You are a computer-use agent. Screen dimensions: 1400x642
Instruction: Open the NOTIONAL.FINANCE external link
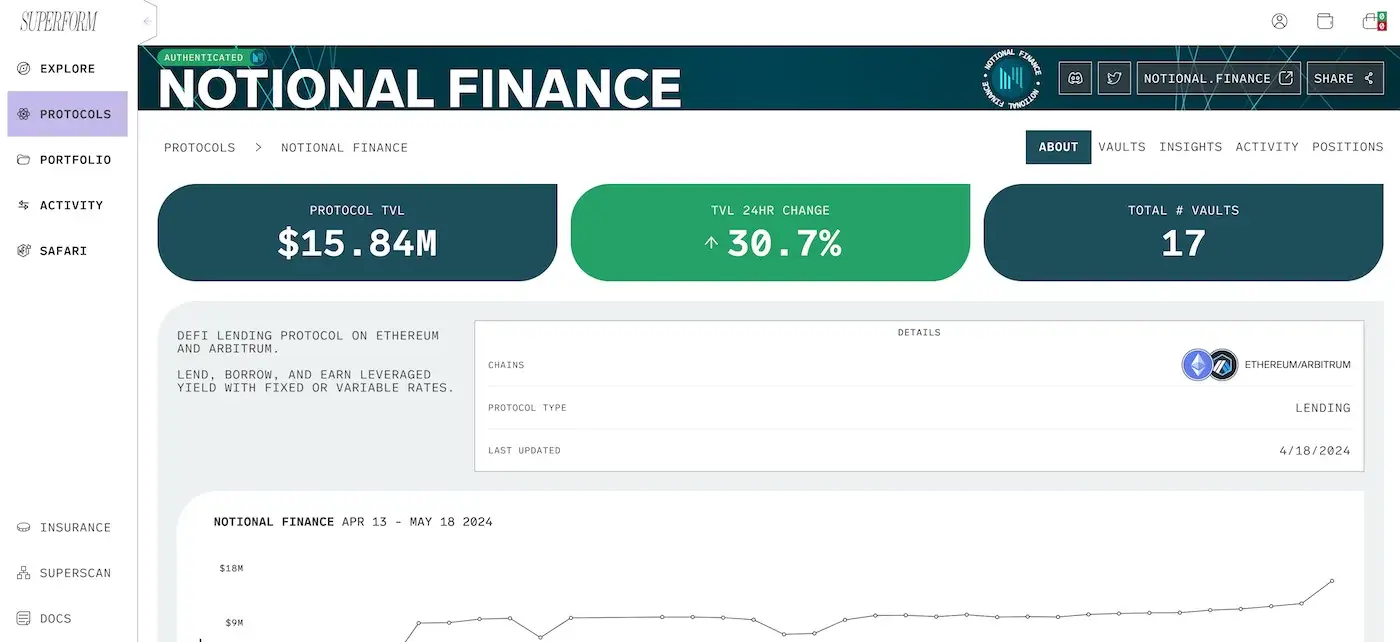click(x=1218, y=78)
